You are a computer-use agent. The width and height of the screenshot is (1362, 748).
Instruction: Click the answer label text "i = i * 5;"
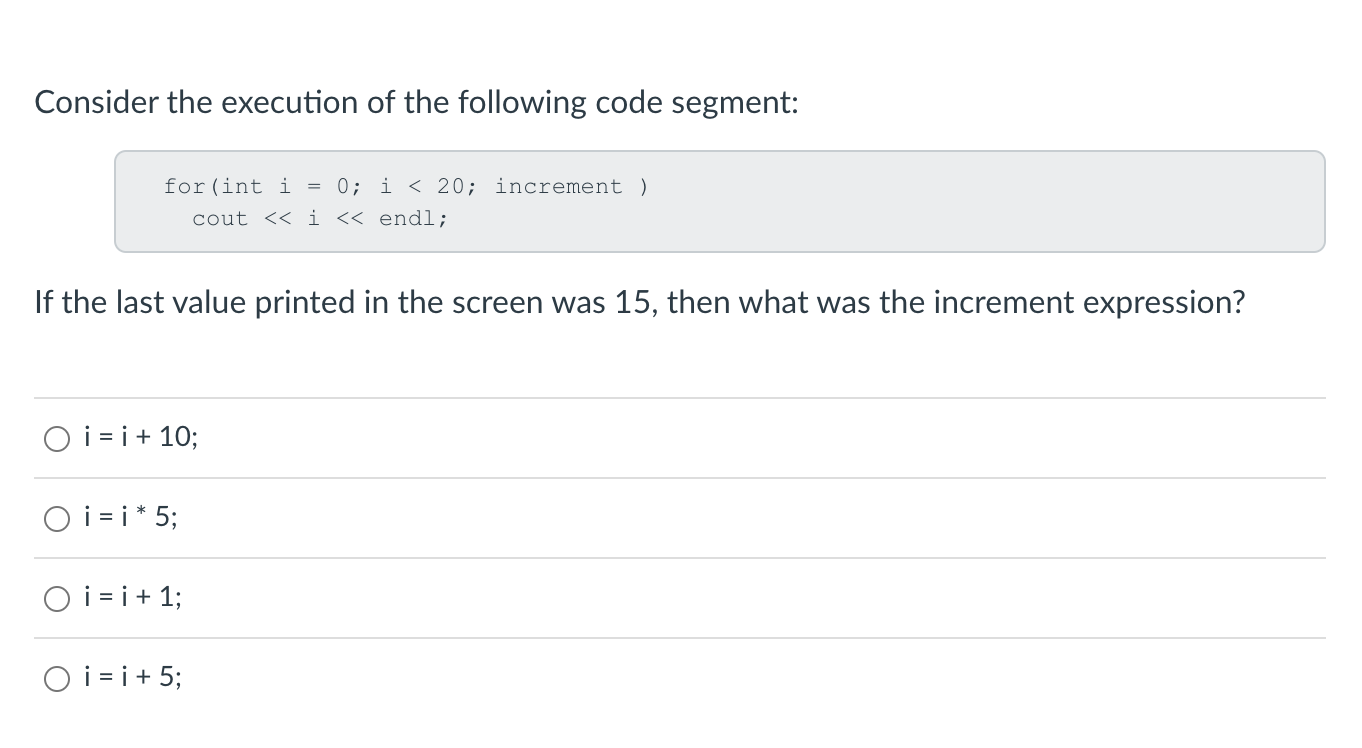(x=130, y=517)
